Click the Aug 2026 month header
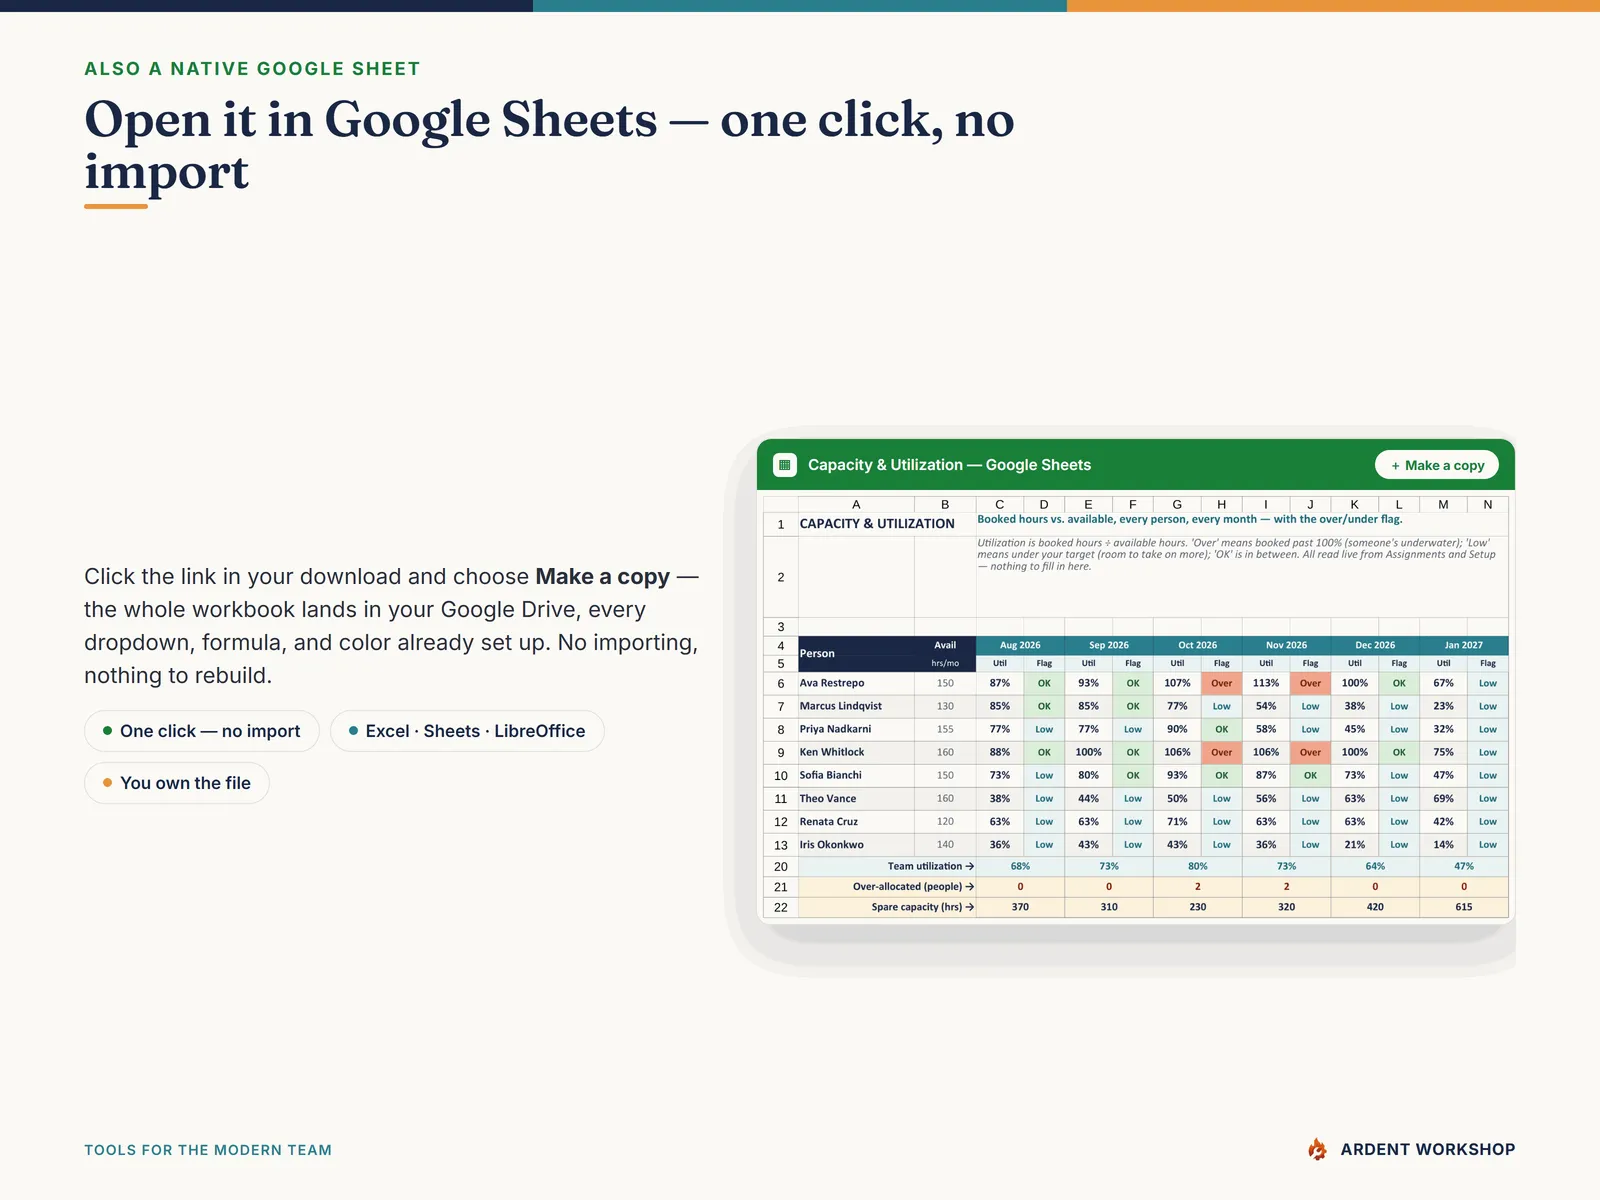Viewport: 1600px width, 1200px height. [x=1020, y=645]
